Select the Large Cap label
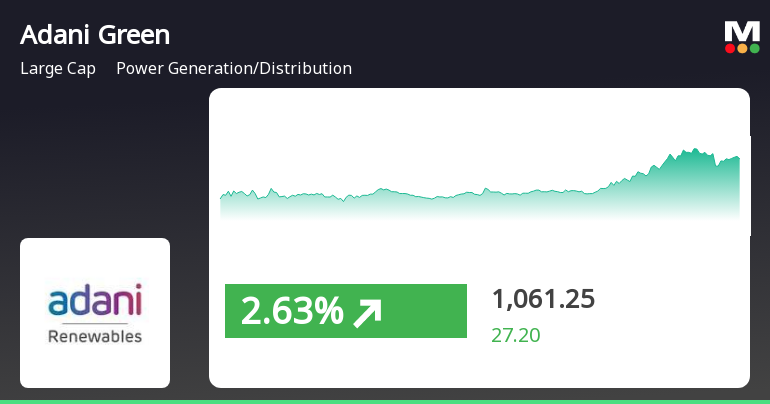Screen dimensions: 770x404 click(58, 69)
